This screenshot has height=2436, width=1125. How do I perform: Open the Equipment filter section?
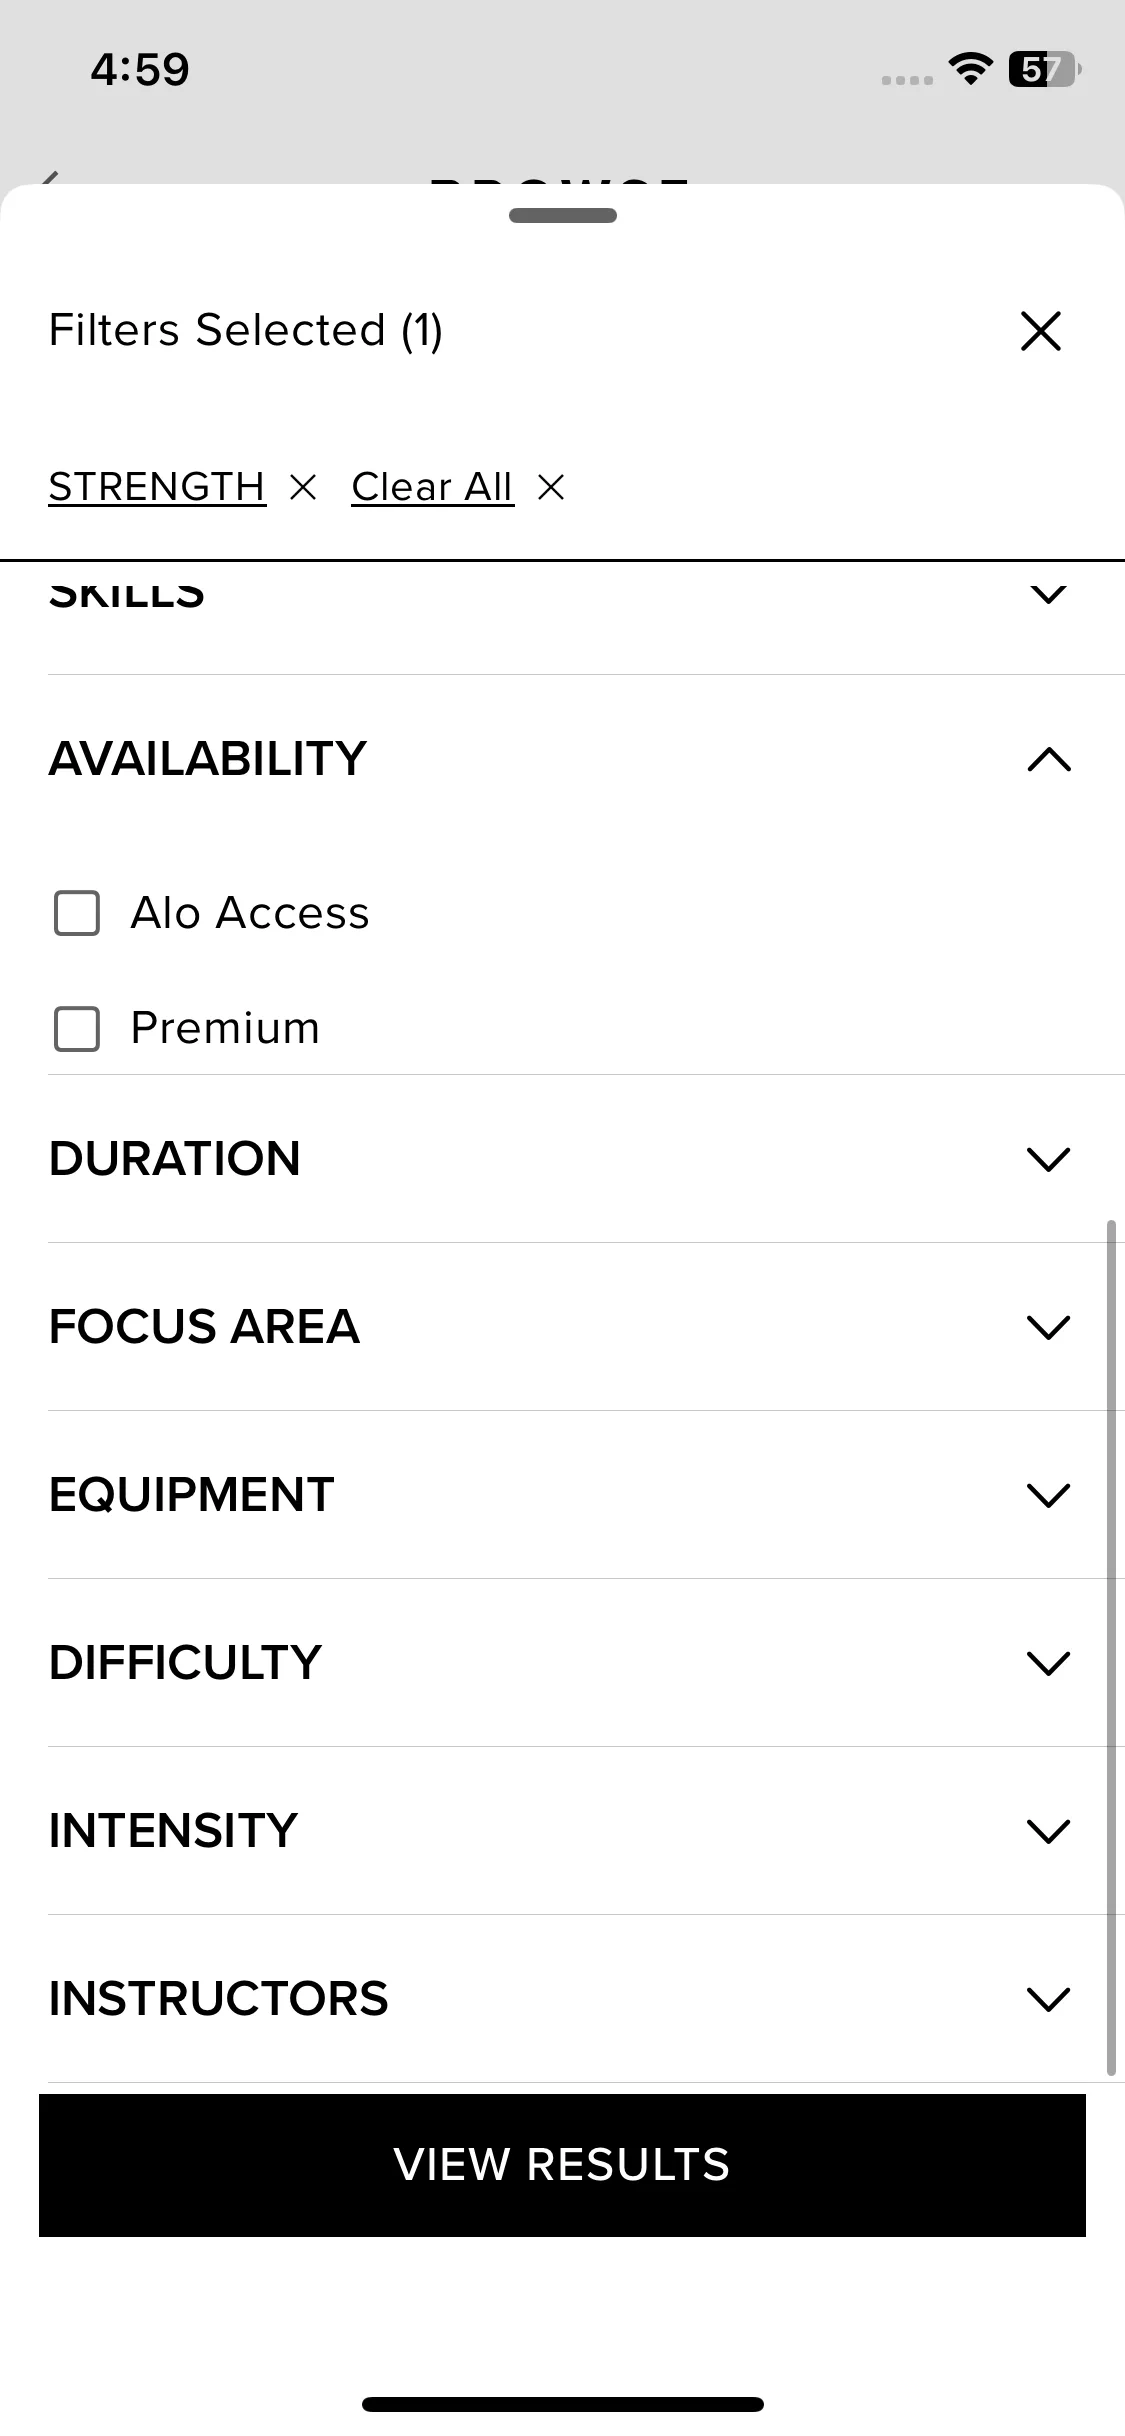[x=1048, y=1495]
